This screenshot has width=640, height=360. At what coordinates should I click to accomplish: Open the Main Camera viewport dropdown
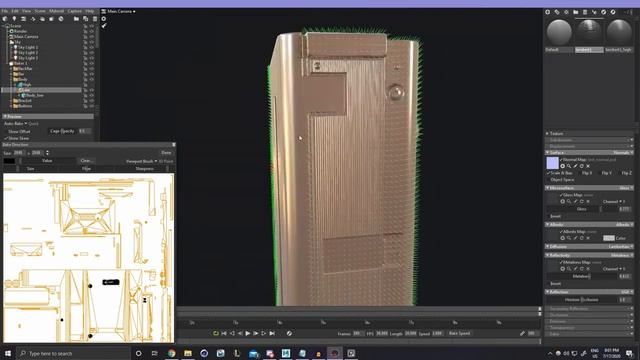point(121,11)
